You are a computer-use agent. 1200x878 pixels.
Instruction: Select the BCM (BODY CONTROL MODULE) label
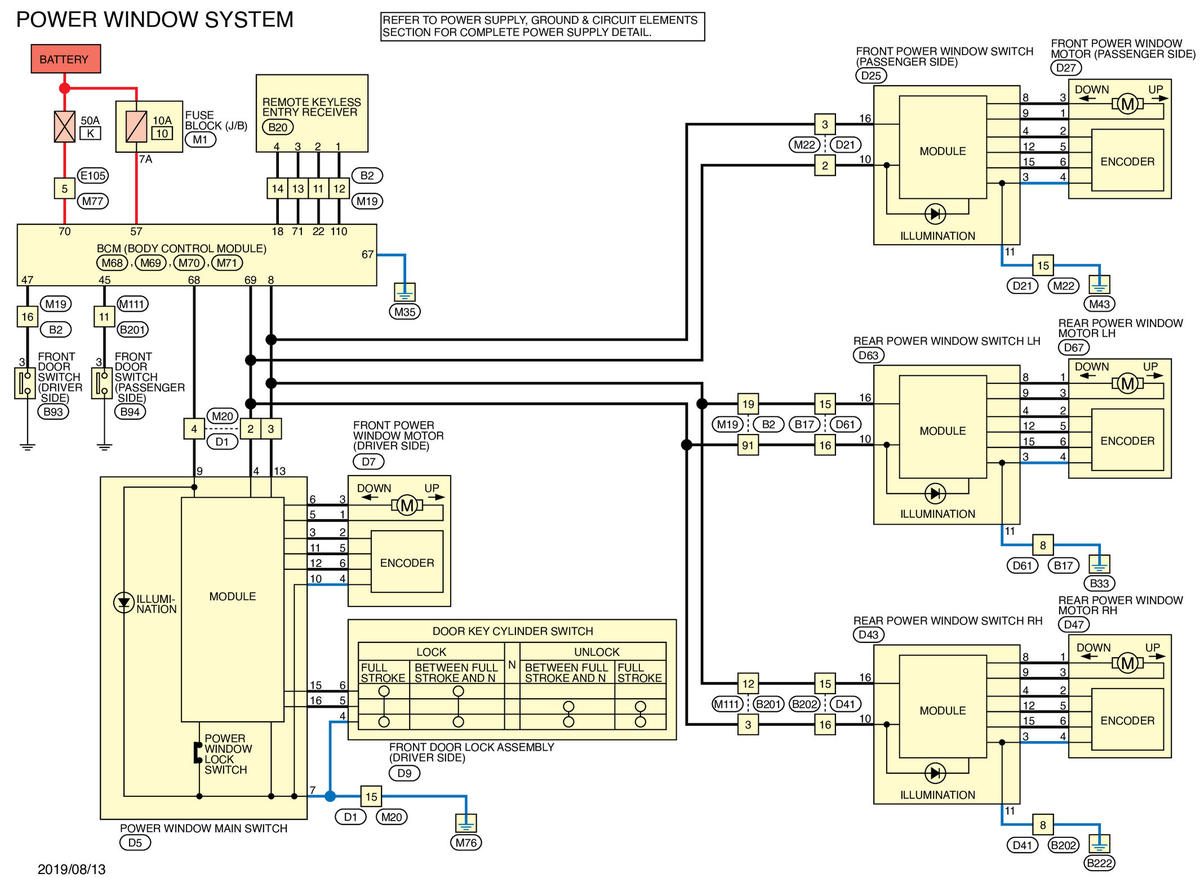182,248
